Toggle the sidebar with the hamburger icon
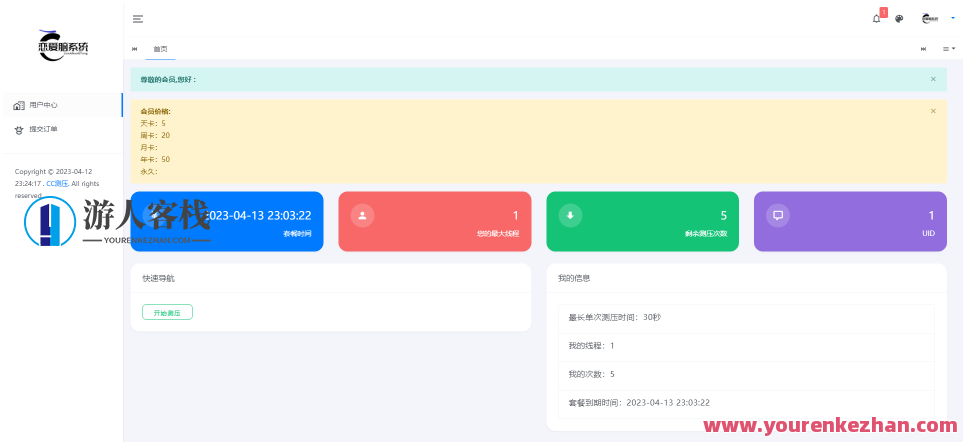 click(x=137, y=19)
